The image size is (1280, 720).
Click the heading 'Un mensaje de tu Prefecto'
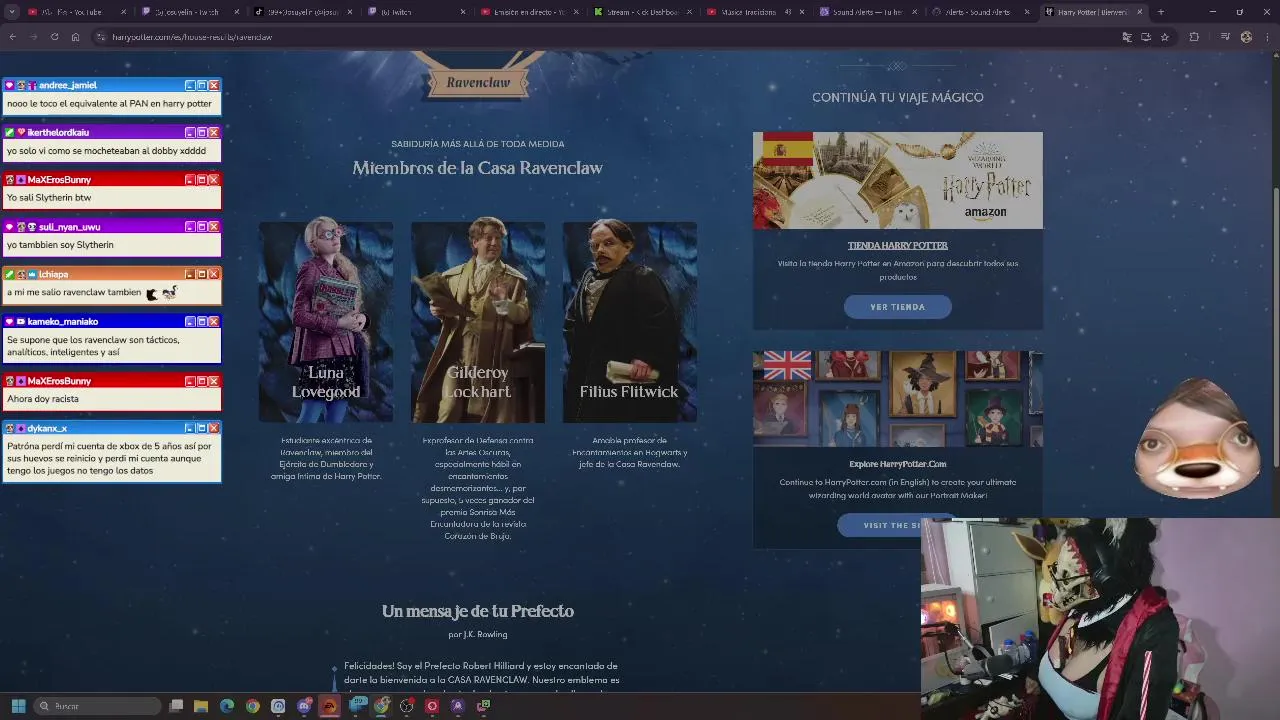478,611
